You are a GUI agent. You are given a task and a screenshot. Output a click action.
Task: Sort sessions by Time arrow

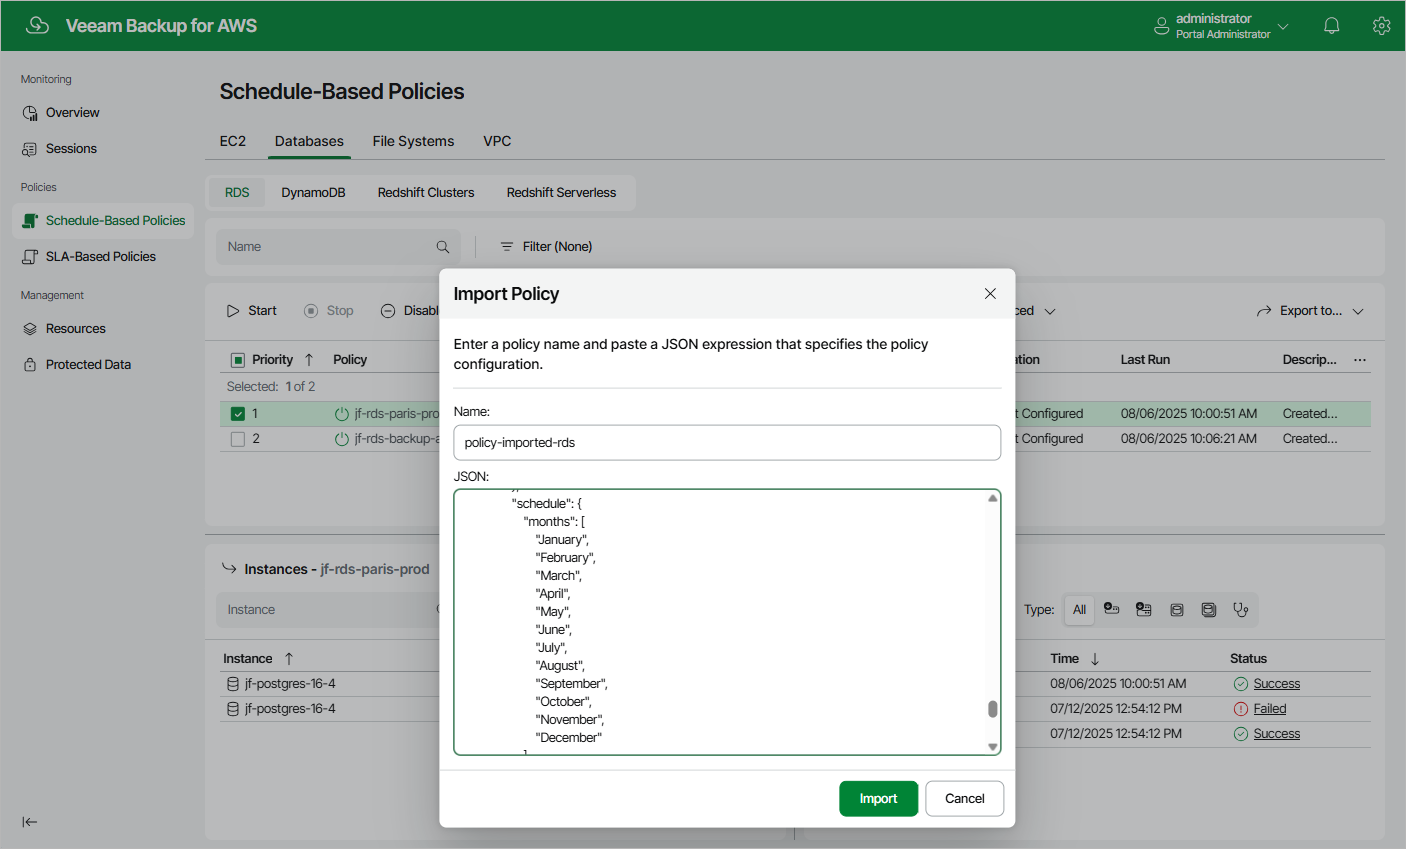pyautogui.click(x=1095, y=659)
